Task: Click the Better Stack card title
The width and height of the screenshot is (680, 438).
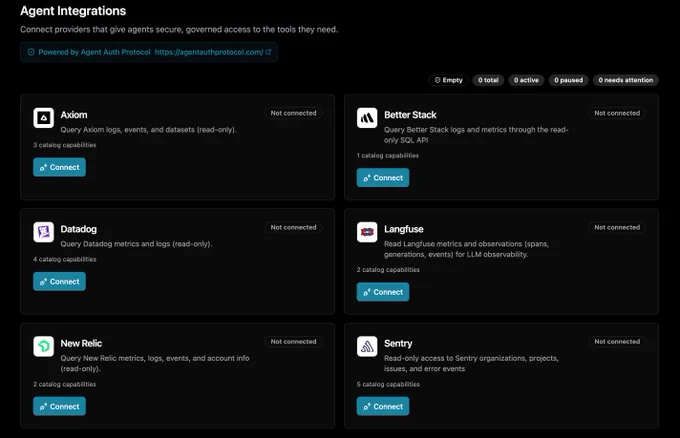Action: (410, 115)
